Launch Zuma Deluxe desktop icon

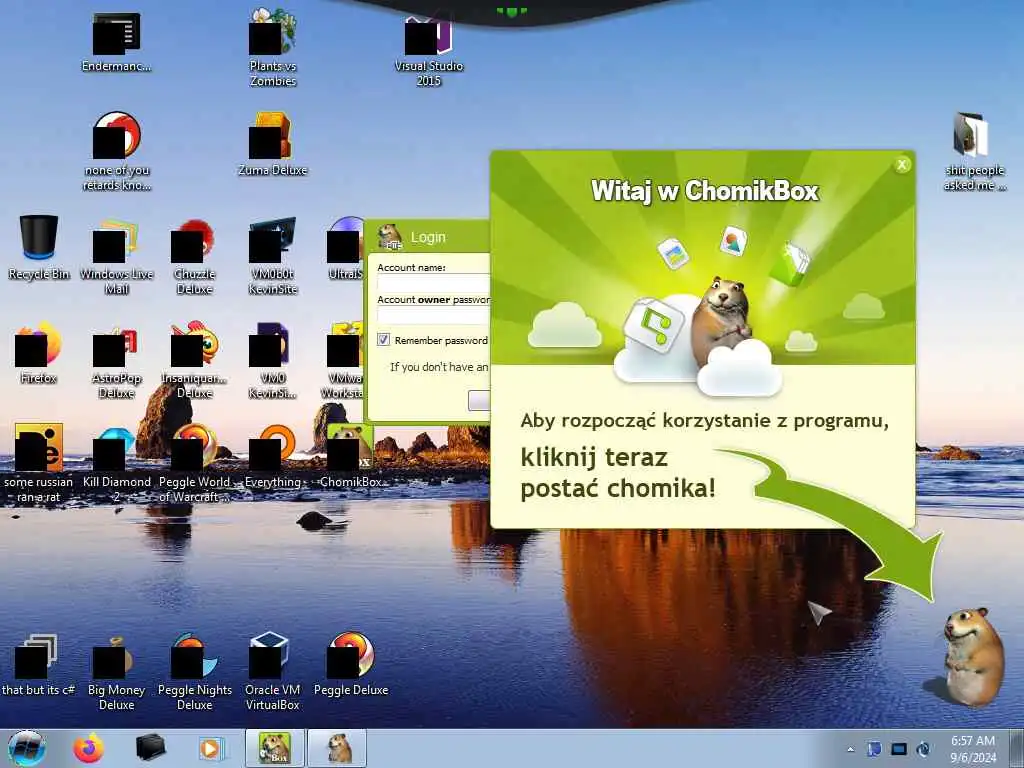tap(272, 144)
